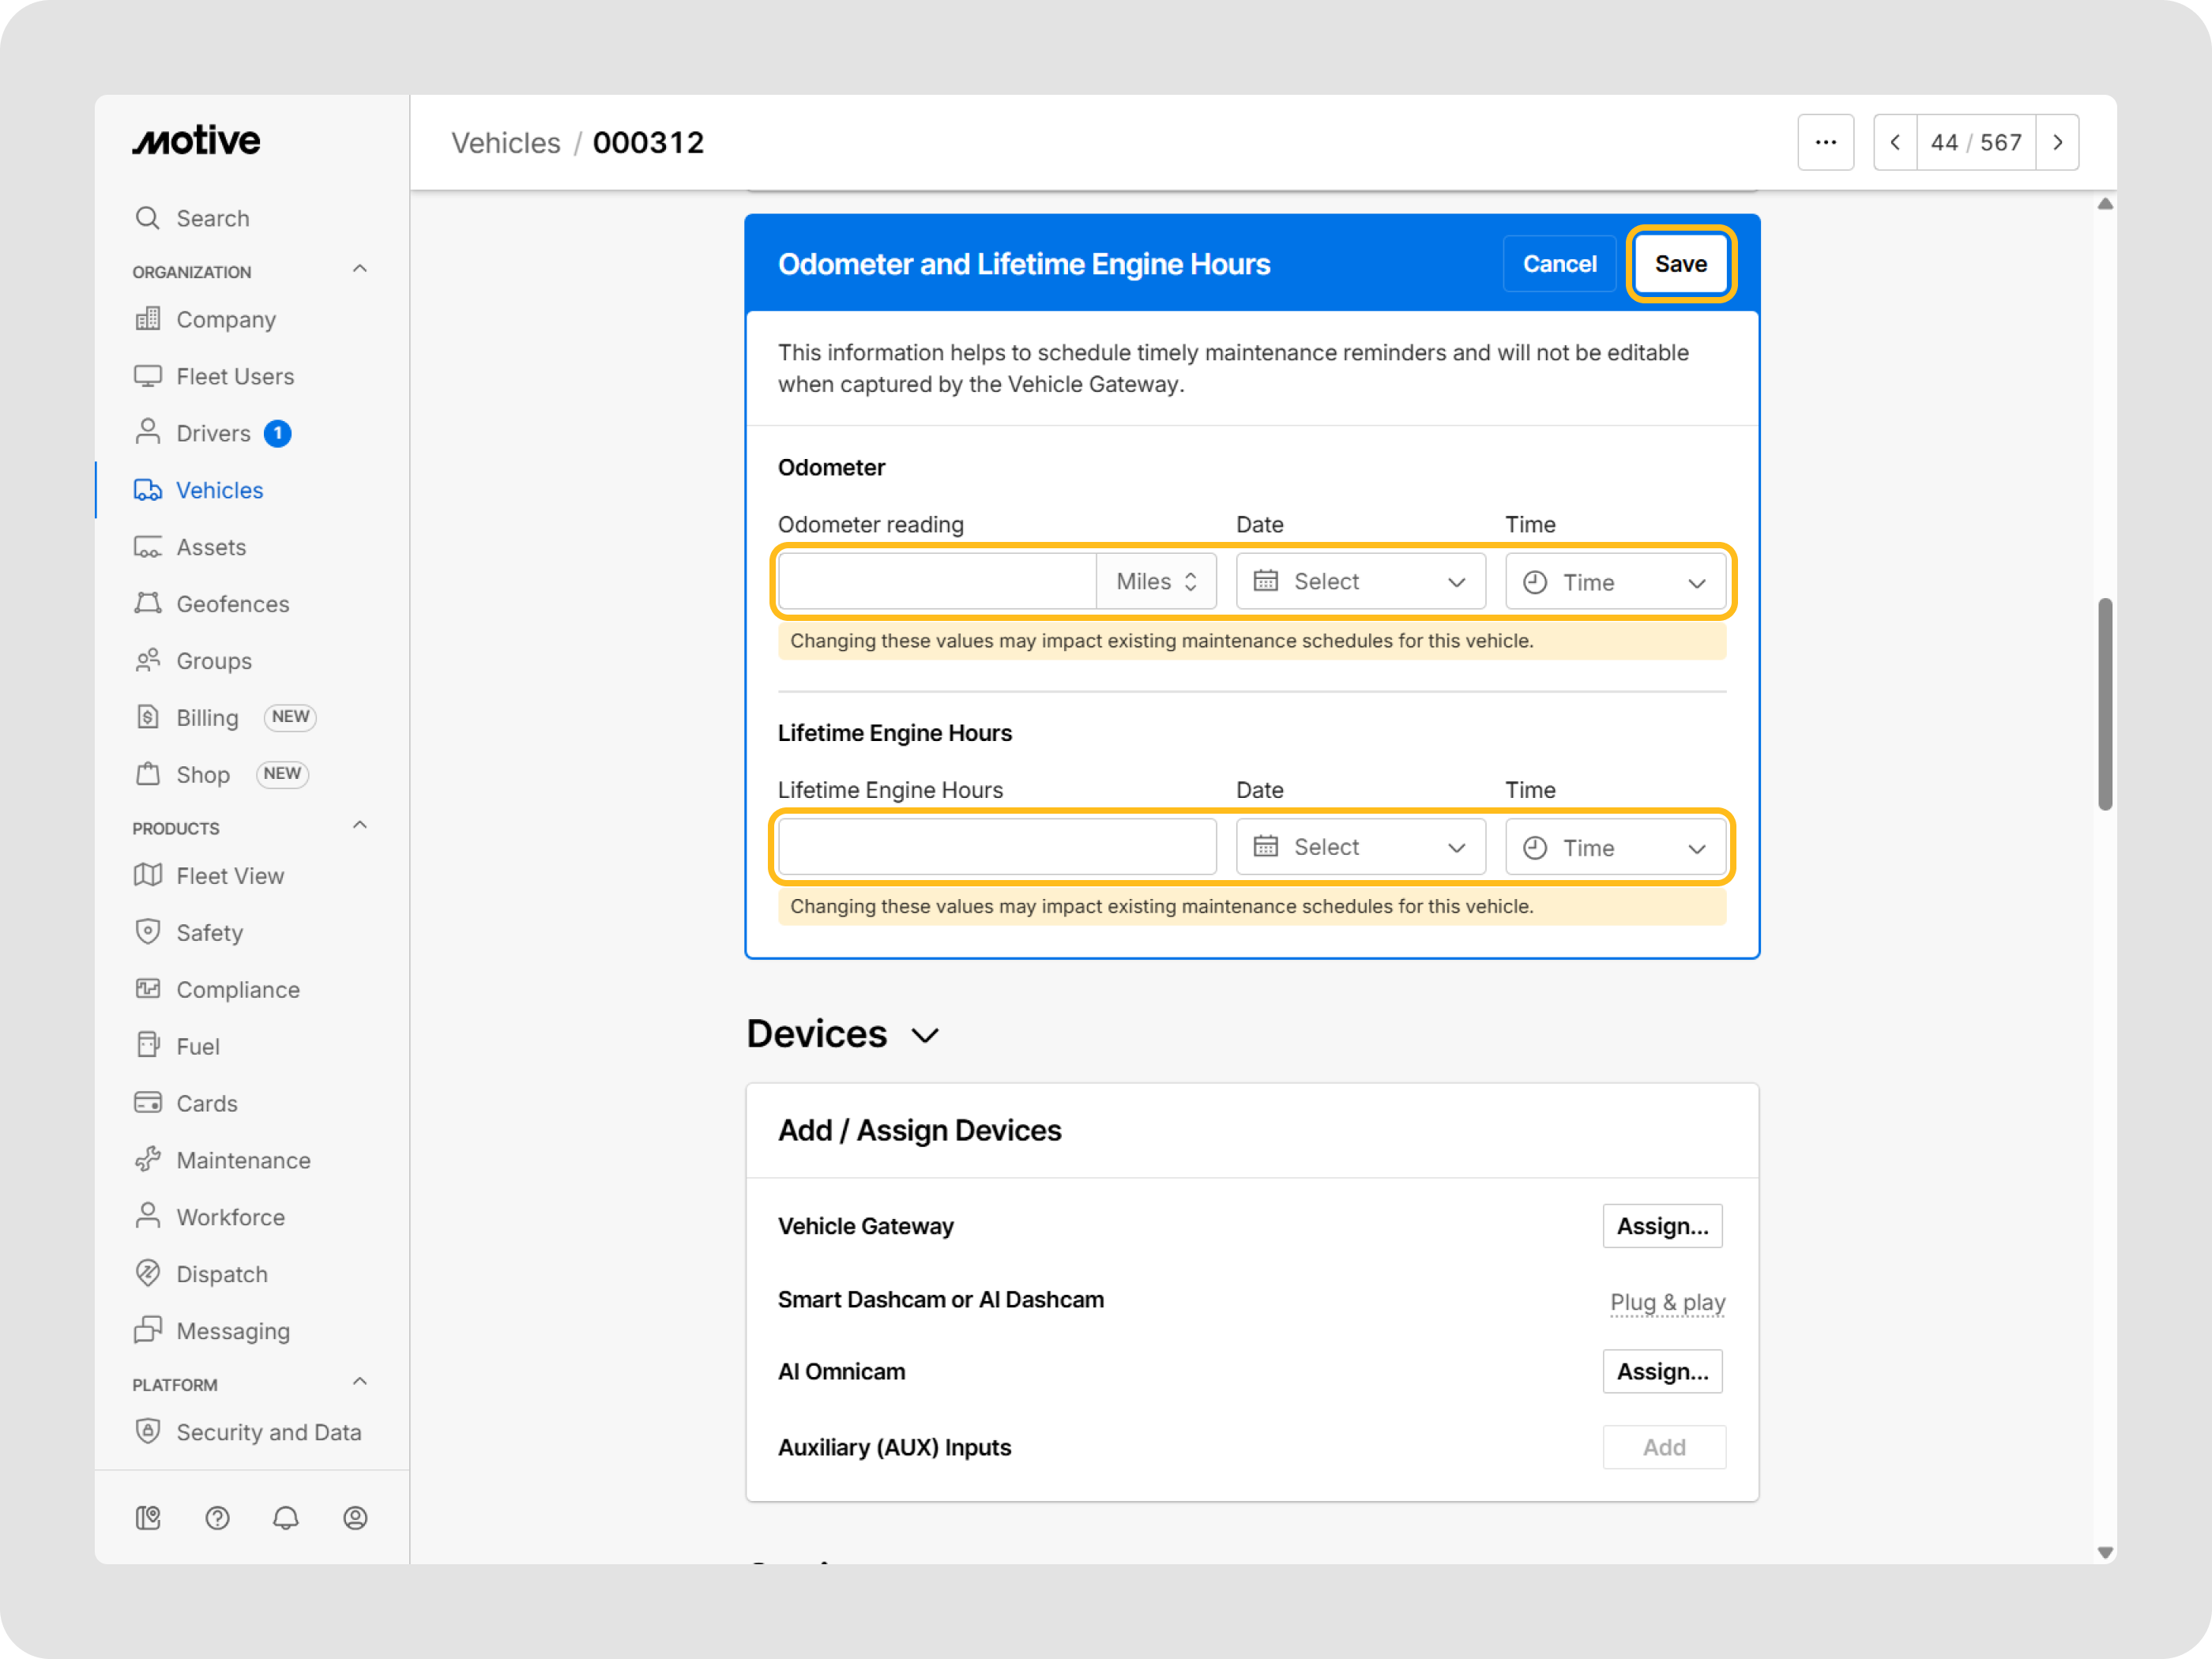Go to next vehicle arrow
2212x1659 pixels.
[2057, 143]
